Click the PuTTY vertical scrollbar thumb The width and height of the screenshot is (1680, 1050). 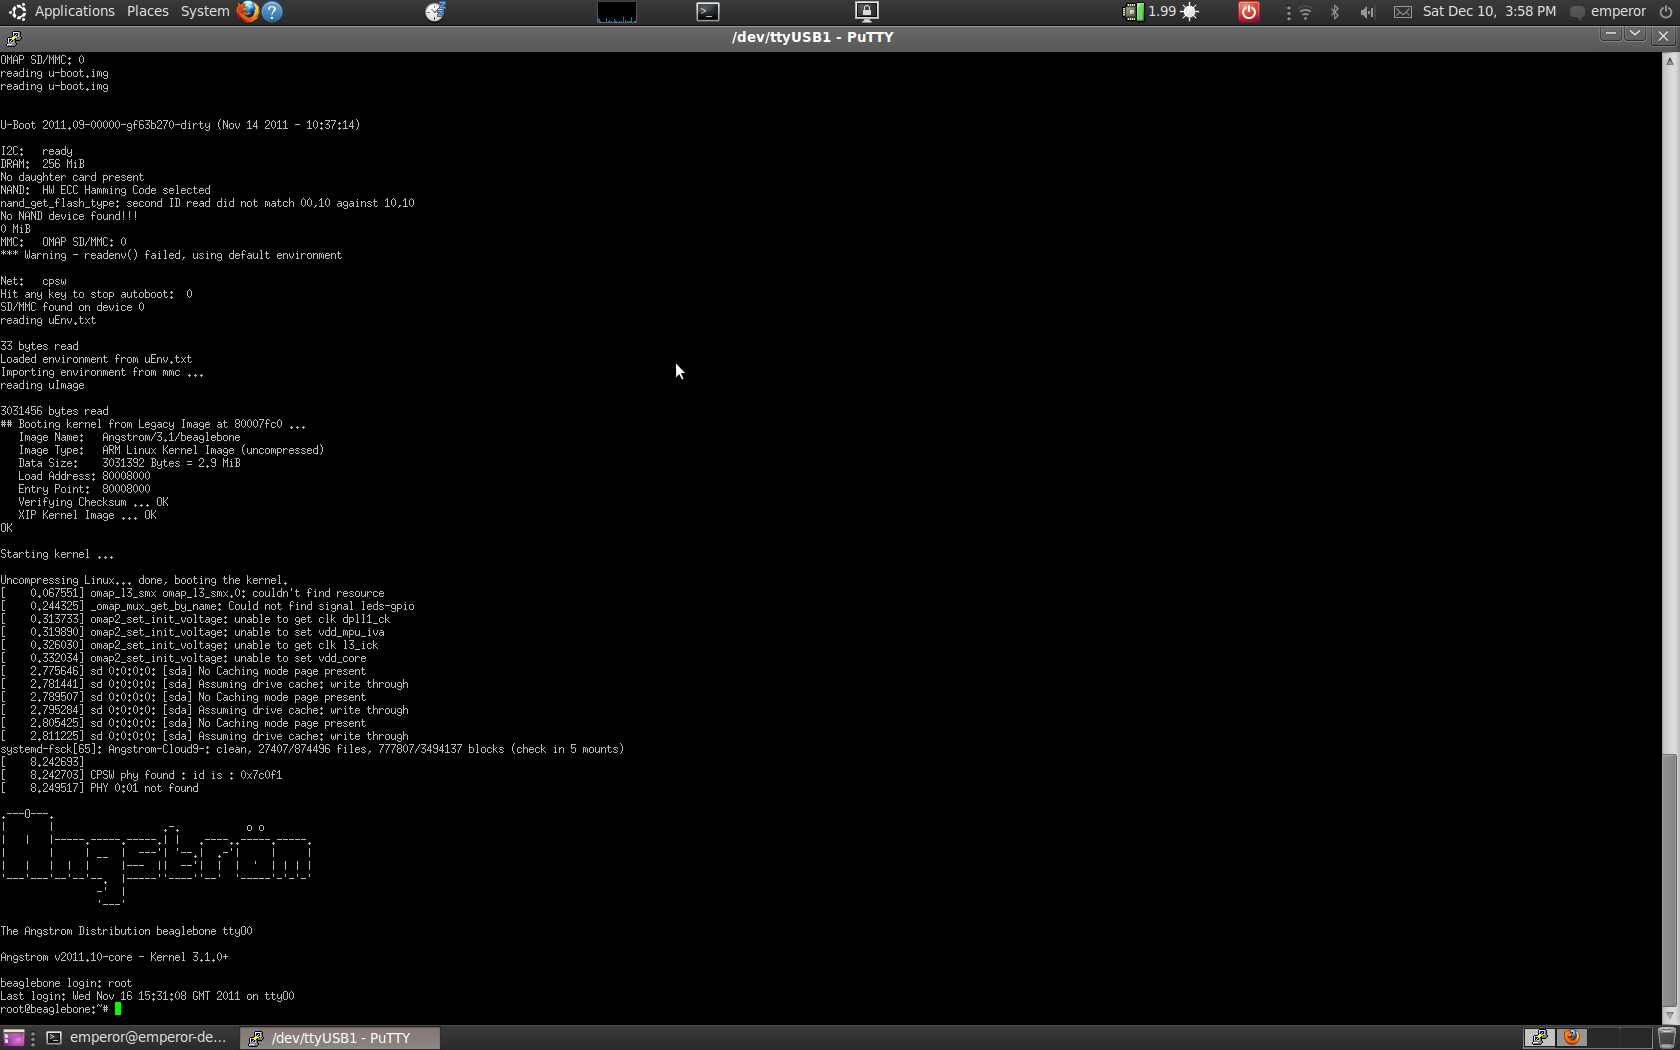(1669, 880)
